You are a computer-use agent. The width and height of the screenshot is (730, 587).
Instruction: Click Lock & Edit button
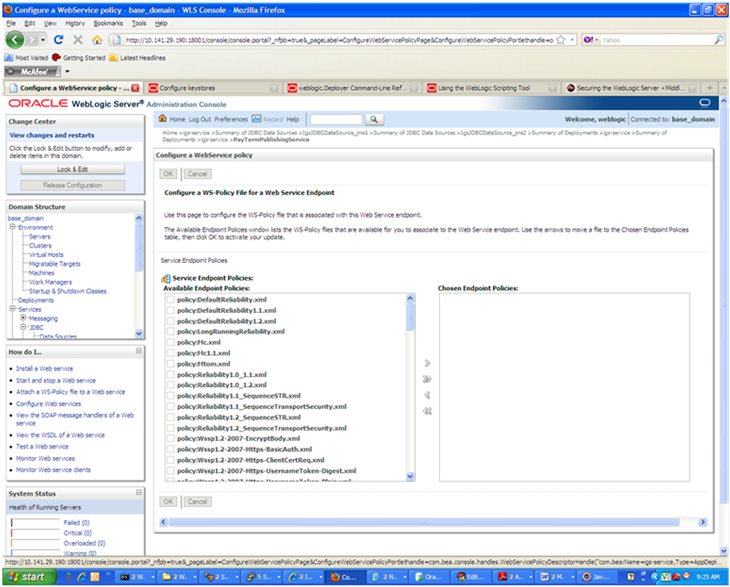(73, 169)
